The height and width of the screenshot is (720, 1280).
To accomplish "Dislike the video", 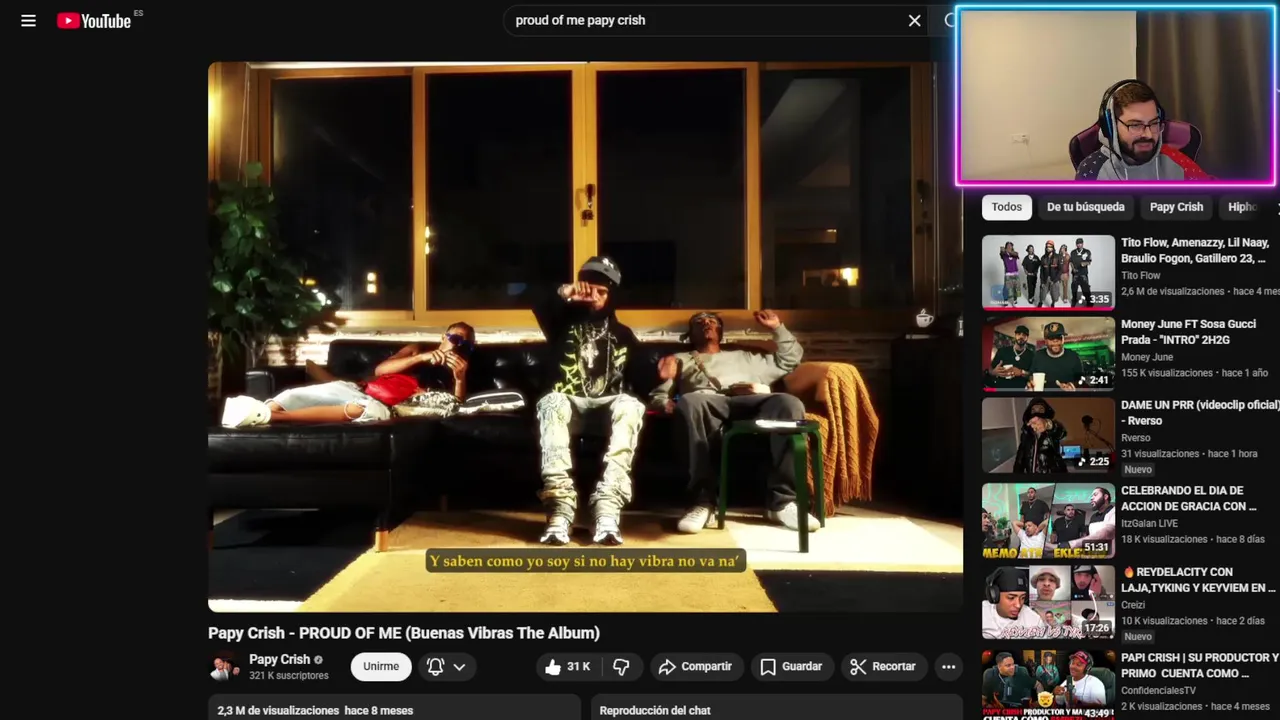I will pyautogui.click(x=621, y=667).
